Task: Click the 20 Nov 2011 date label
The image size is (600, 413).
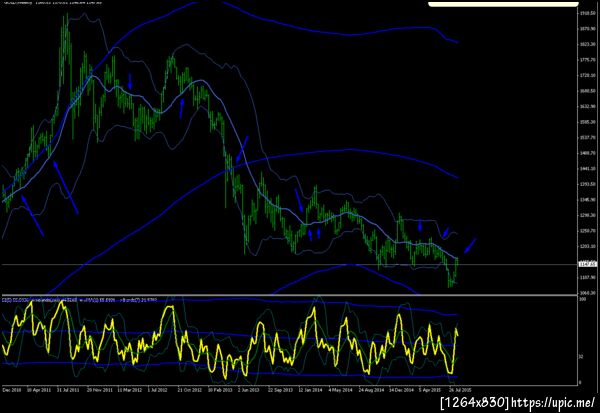Action: click(x=99, y=390)
